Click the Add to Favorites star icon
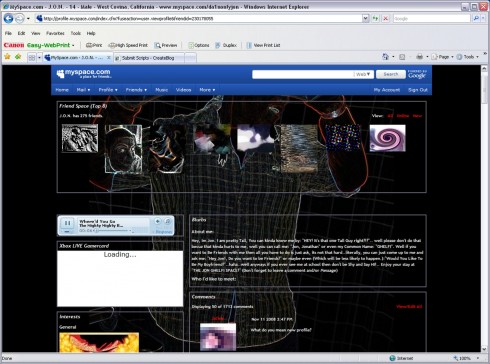 7,57
